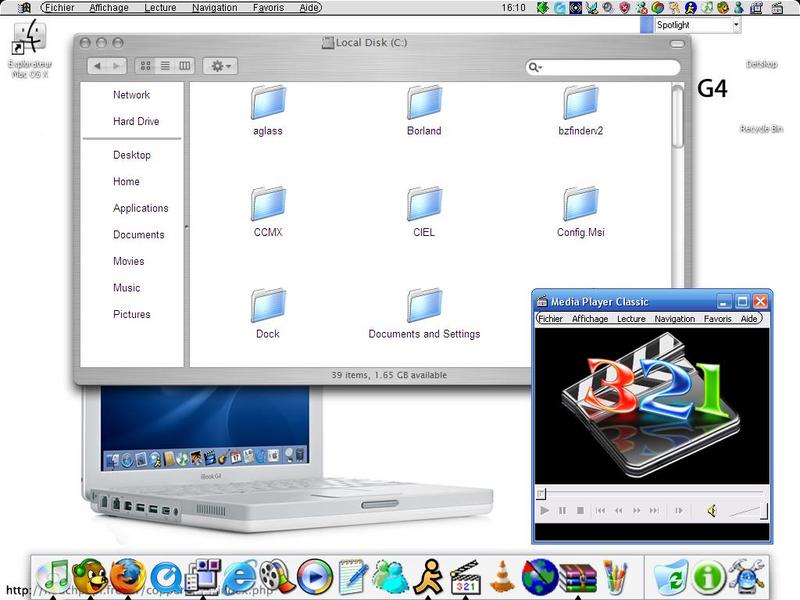This screenshot has width=800, height=600.
Task: Expand the Spotlight combo box arrow
Action: [x=736, y=24]
